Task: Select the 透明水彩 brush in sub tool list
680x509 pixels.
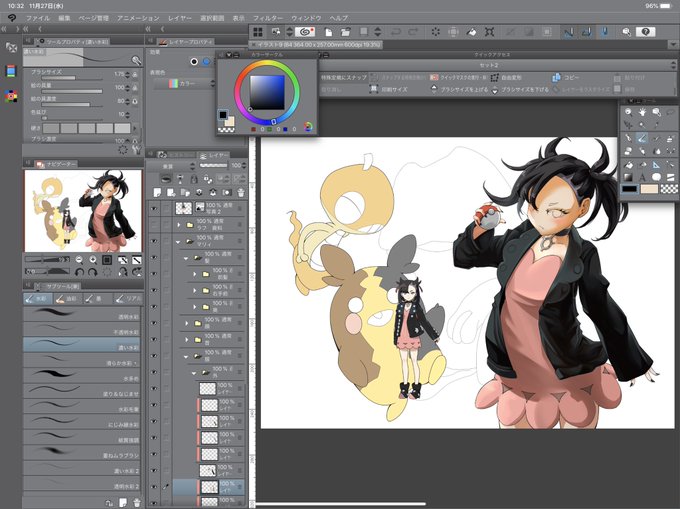Action: tap(82, 315)
